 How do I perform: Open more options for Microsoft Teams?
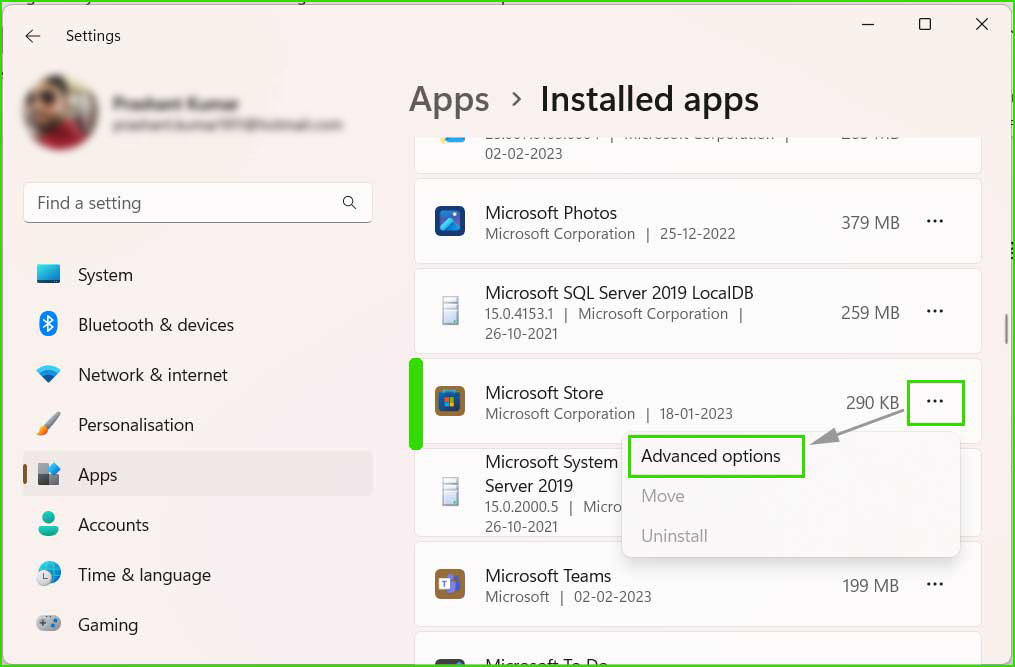tap(935, 585)
